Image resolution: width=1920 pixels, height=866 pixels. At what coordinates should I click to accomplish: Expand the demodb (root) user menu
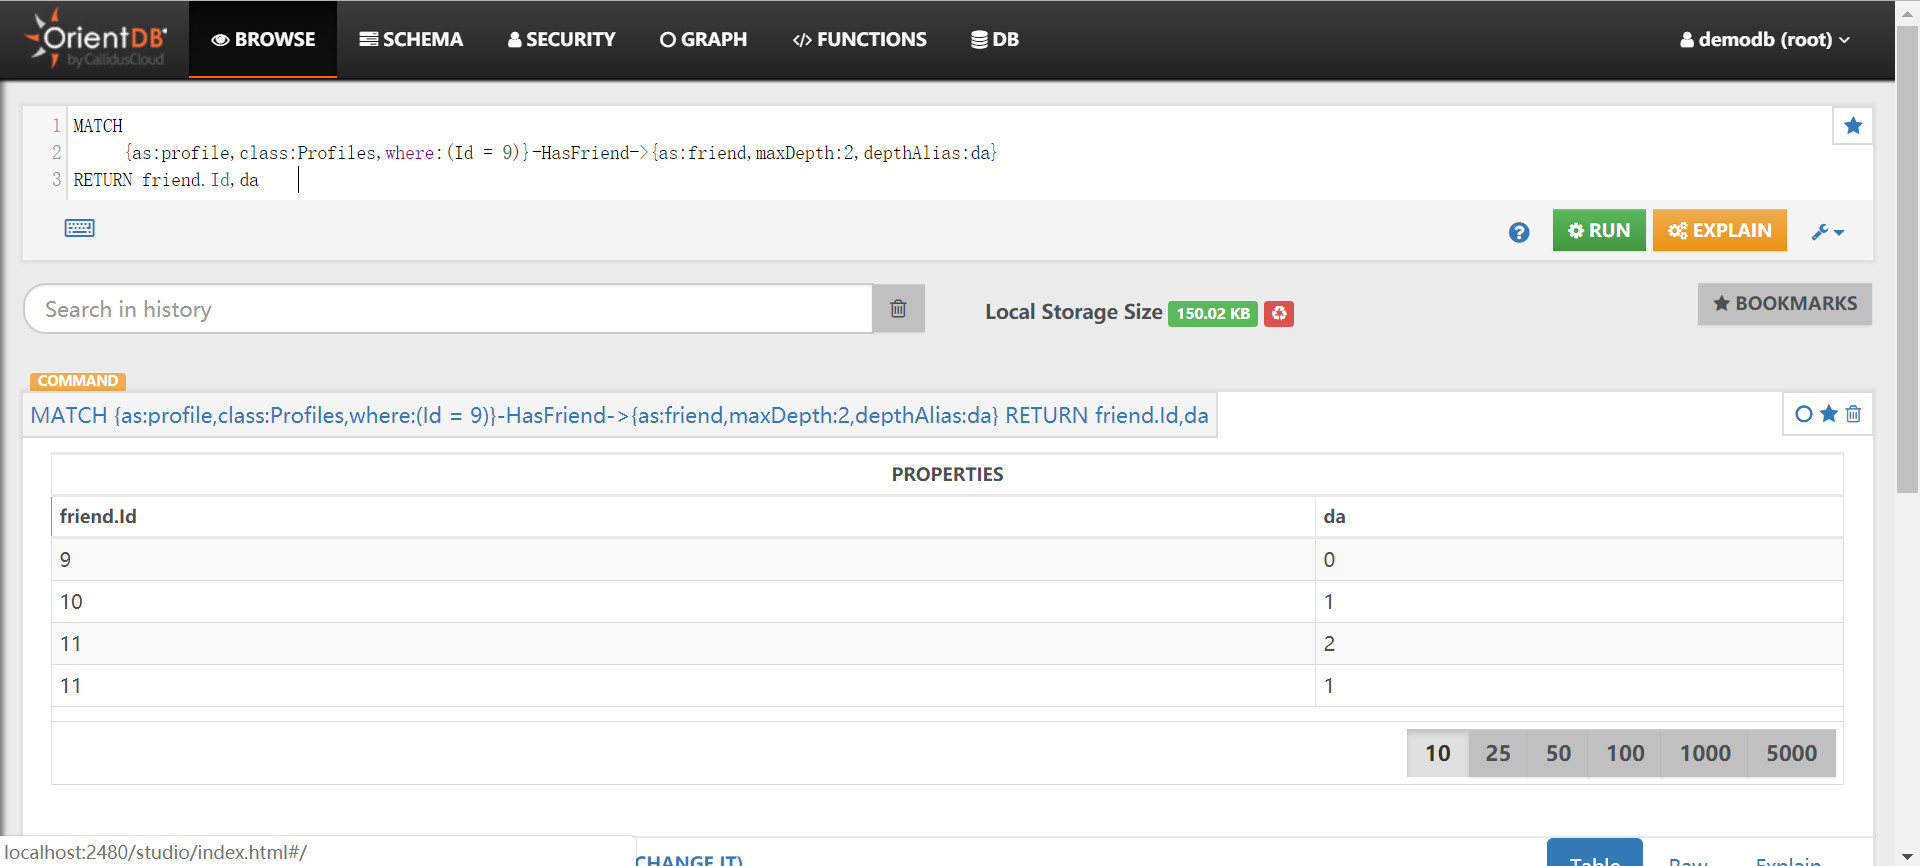pyautogui.click(x=1765, y=39)
